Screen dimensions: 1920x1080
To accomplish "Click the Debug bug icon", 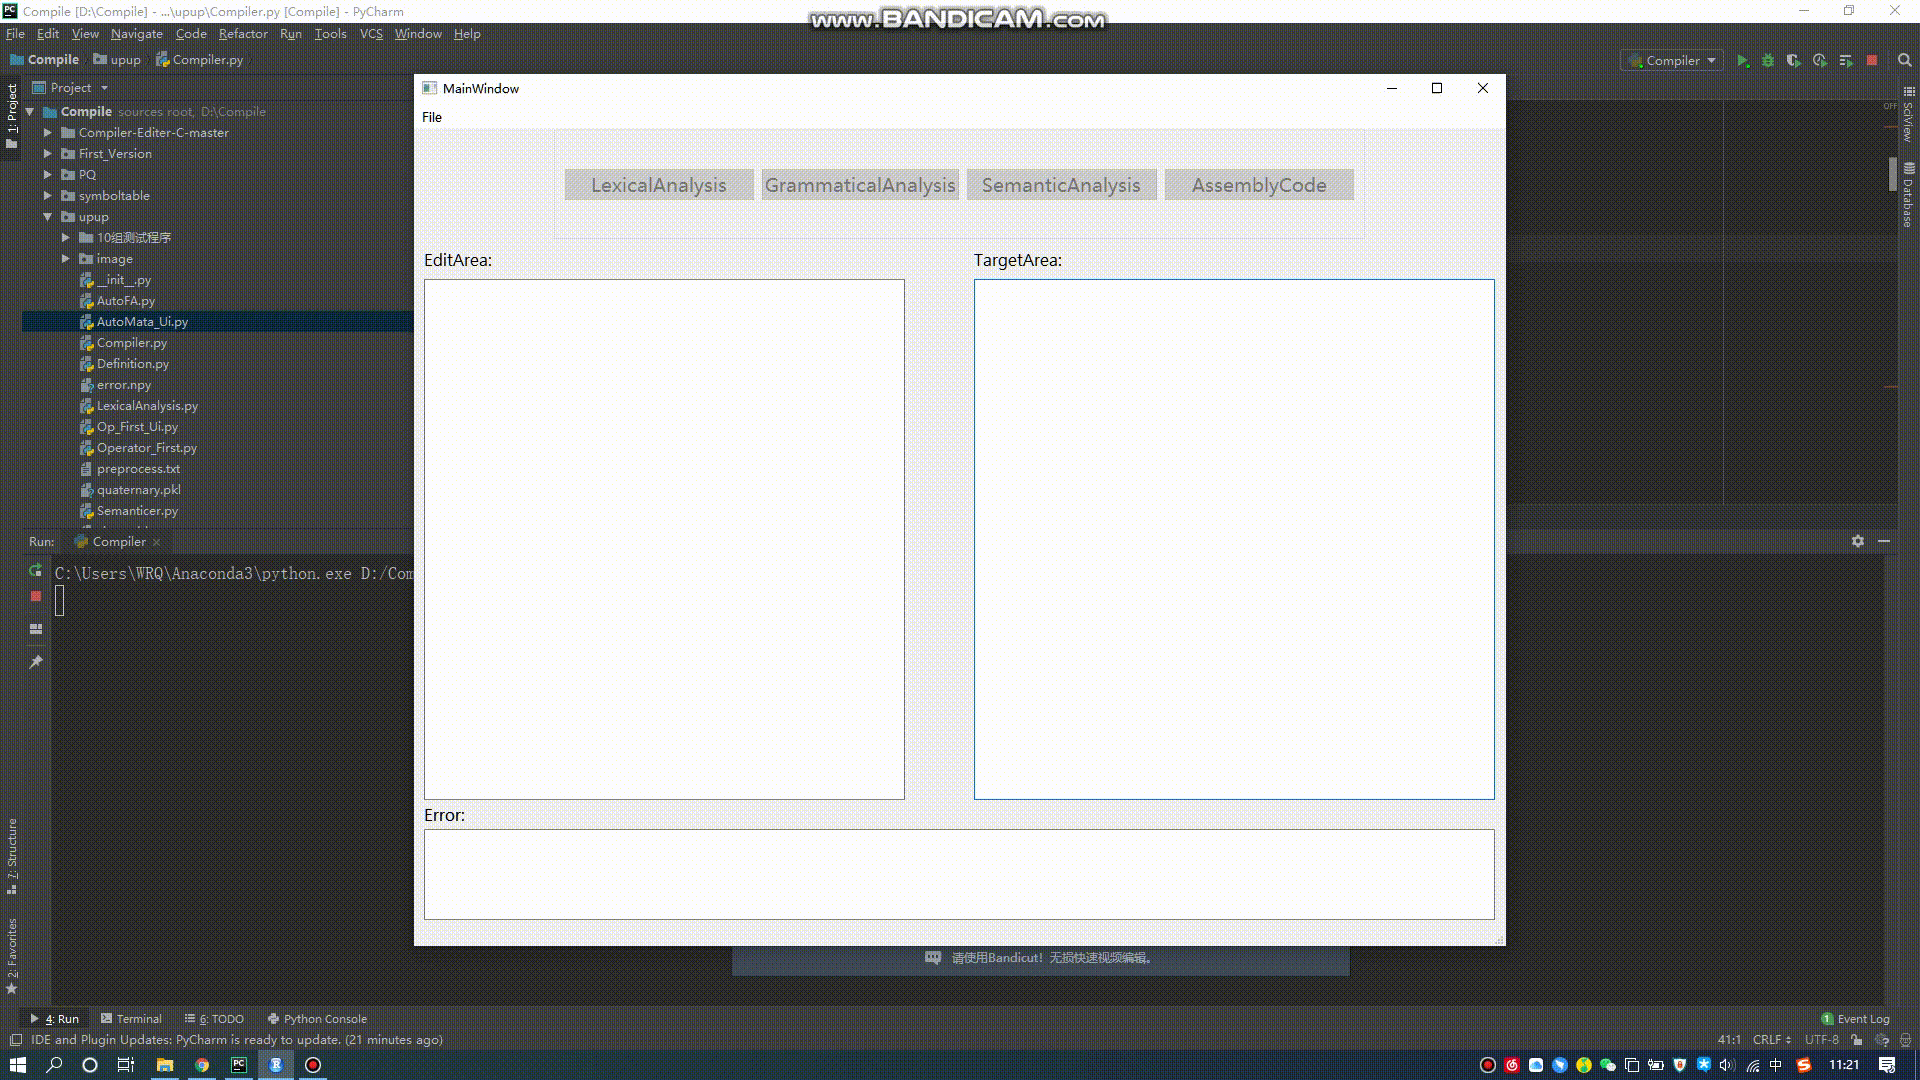I will click(1768, 61).
